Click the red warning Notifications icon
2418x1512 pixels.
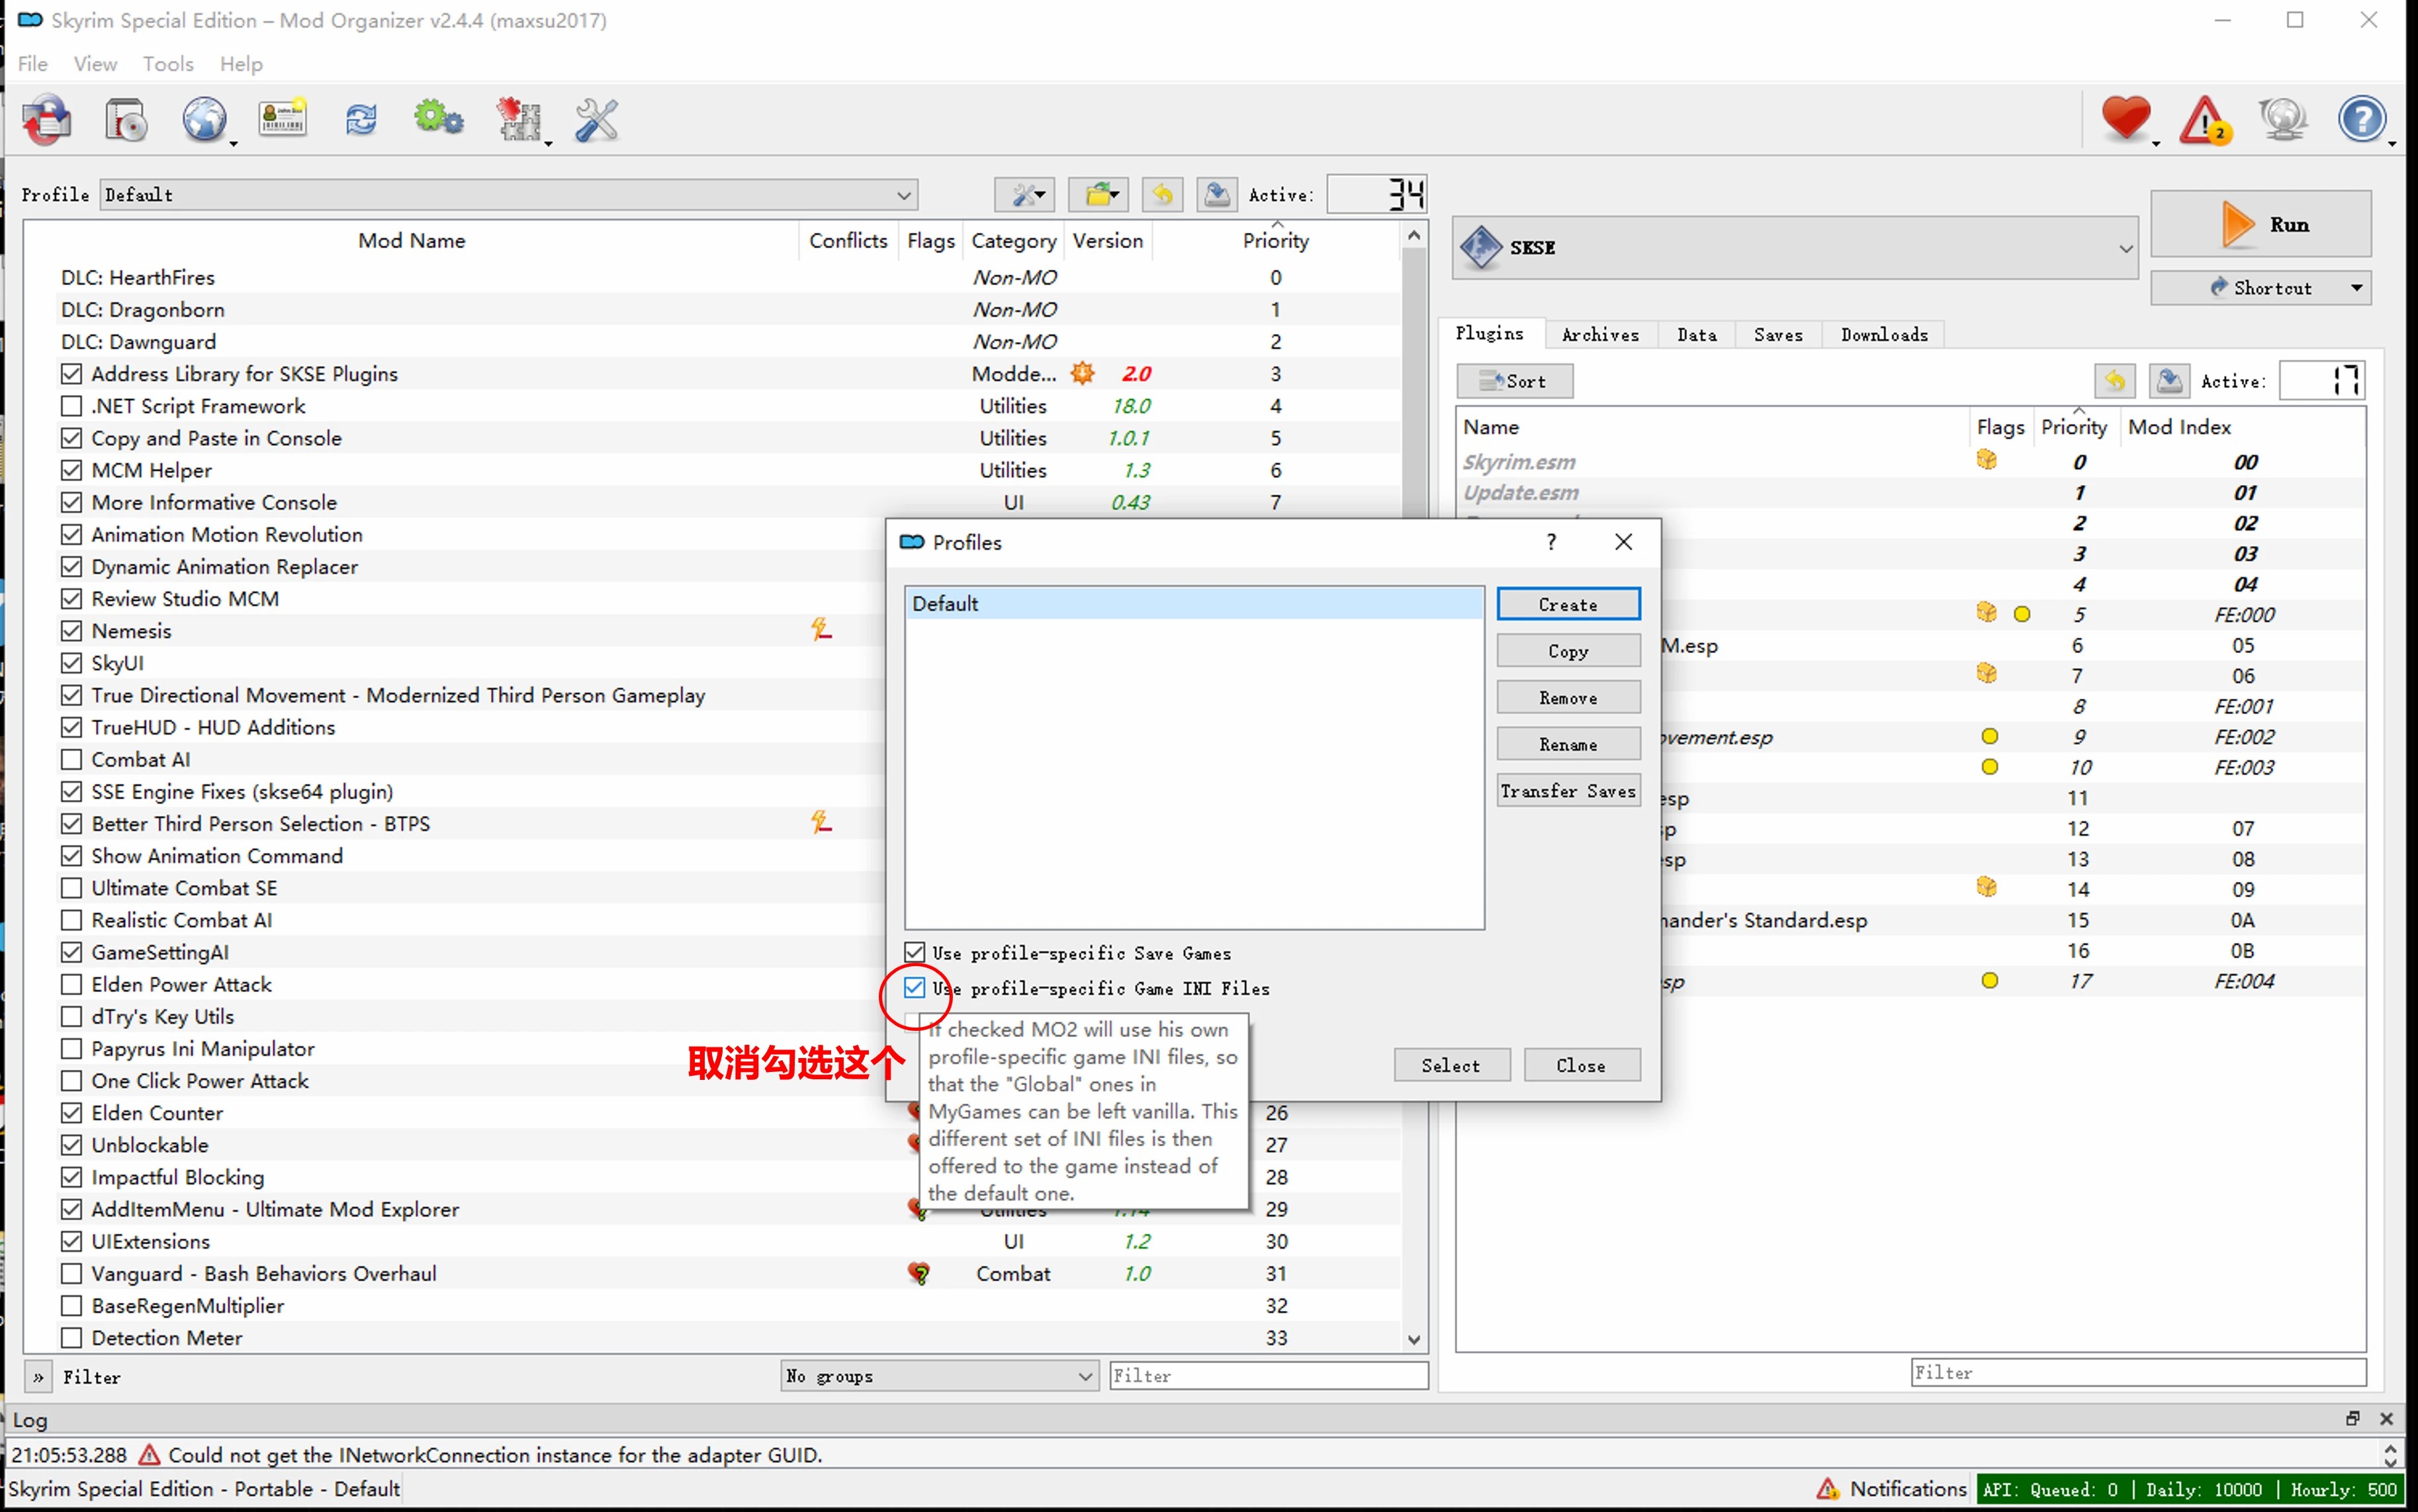[2205, 121]
